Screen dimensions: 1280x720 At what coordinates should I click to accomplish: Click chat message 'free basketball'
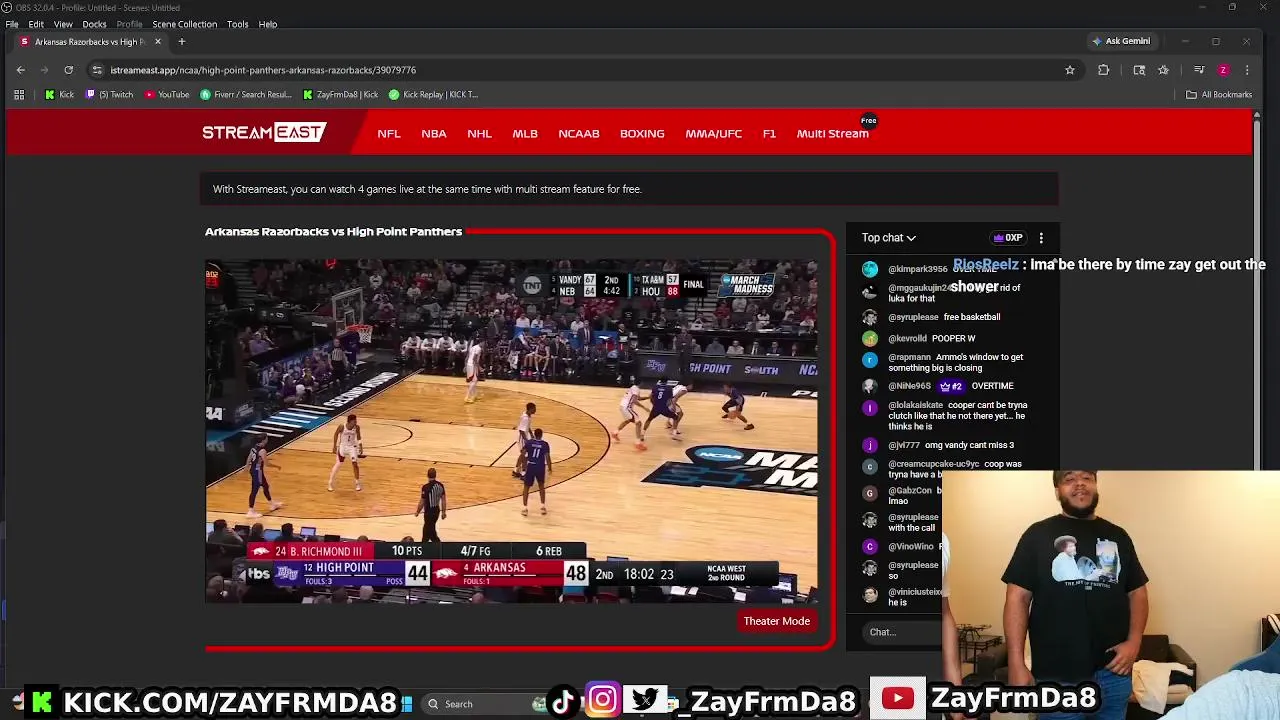pos(972,317)
